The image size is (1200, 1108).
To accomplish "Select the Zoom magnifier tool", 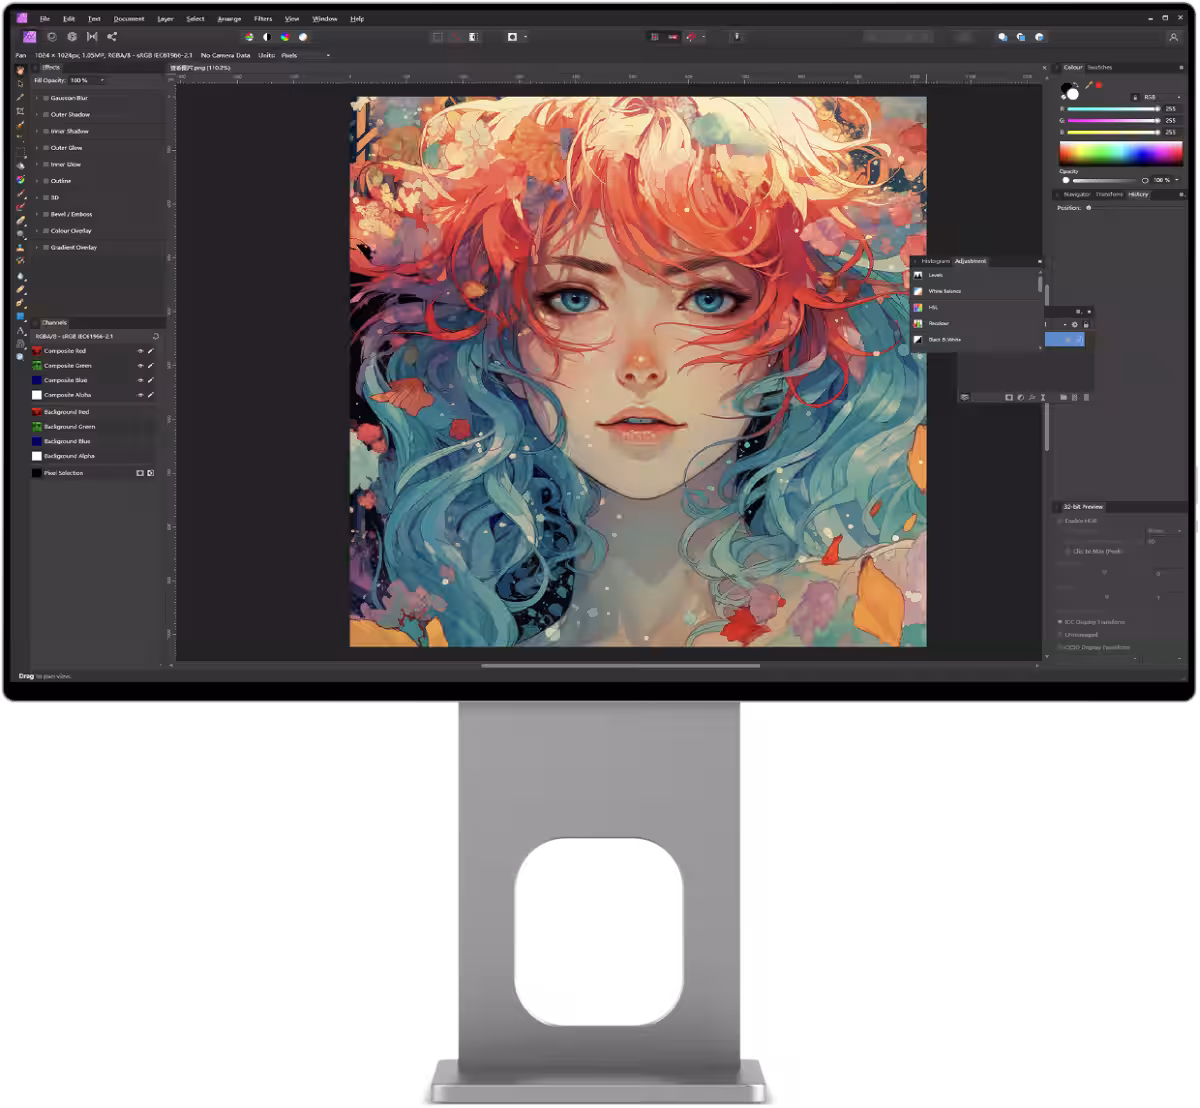I will (20, 356).
